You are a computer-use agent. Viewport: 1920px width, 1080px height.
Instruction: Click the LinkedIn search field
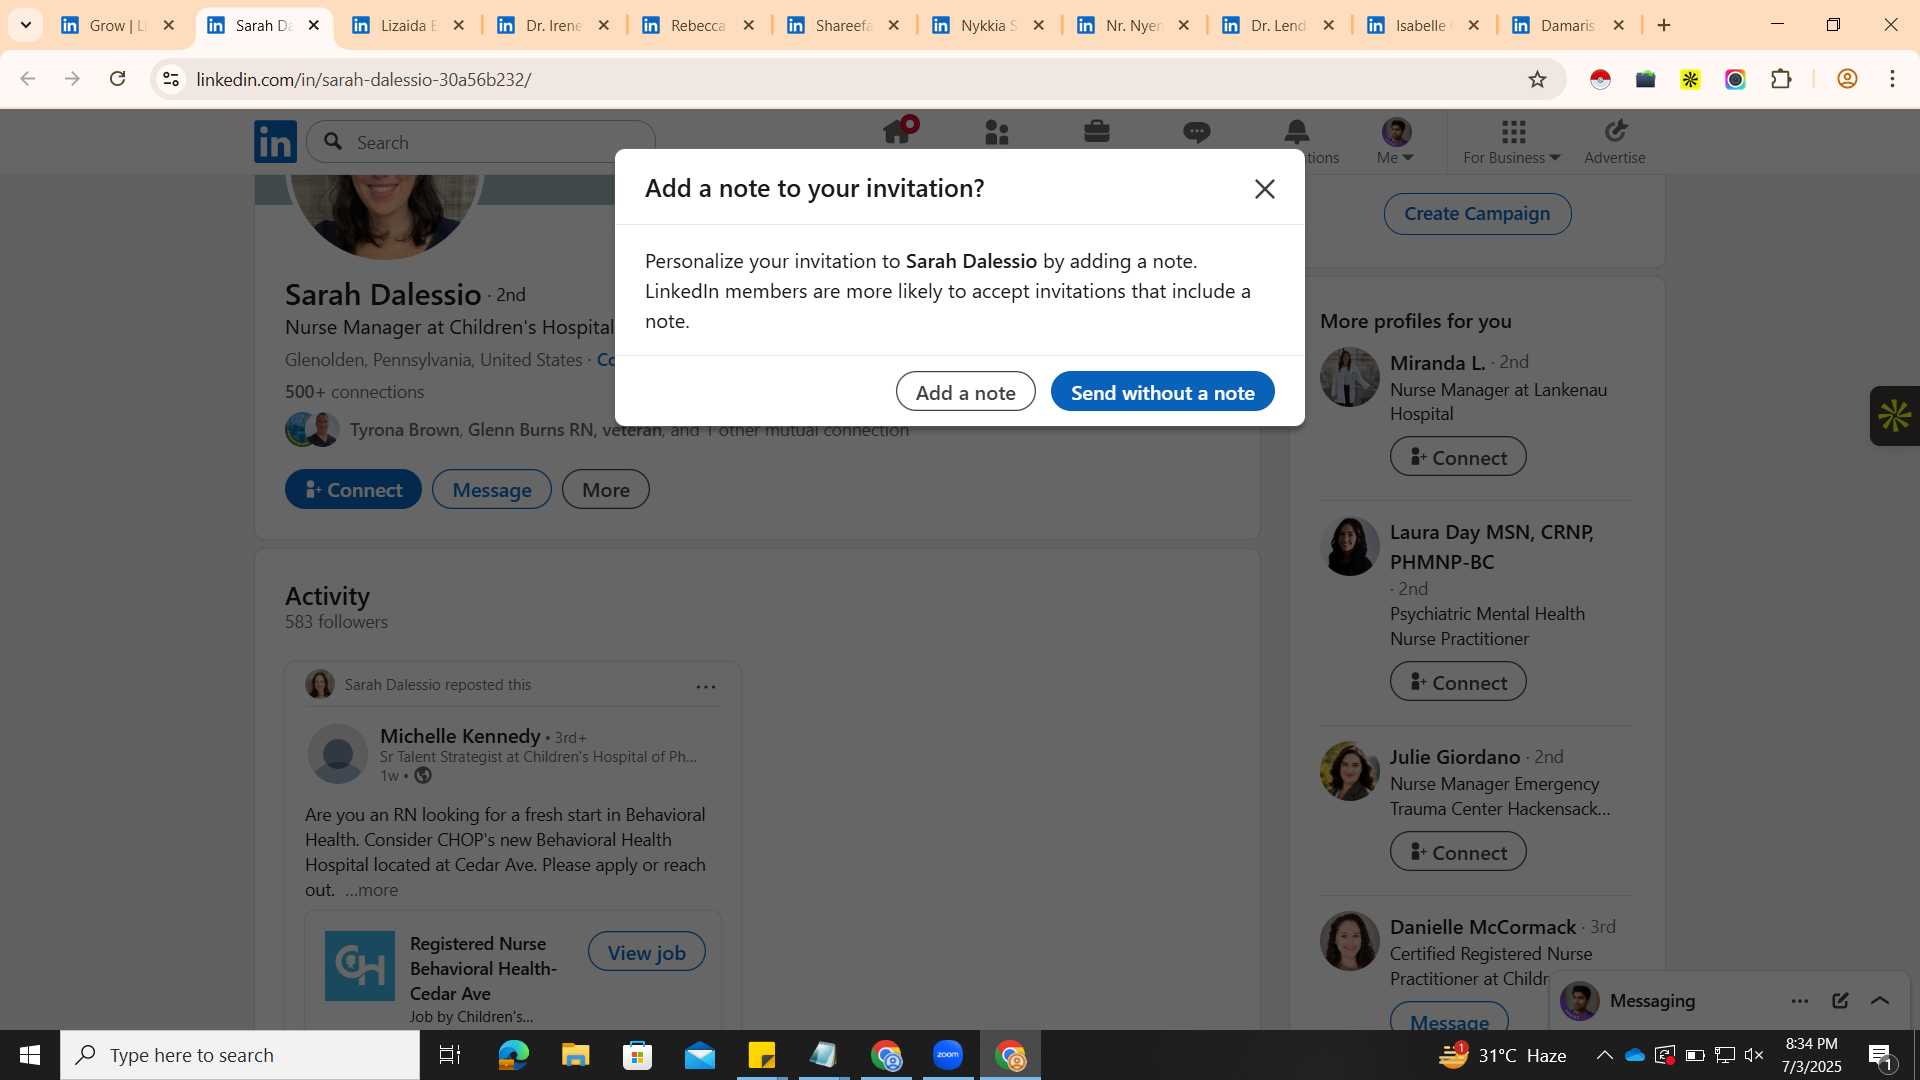pyautogui.click(x=481, y=142)
